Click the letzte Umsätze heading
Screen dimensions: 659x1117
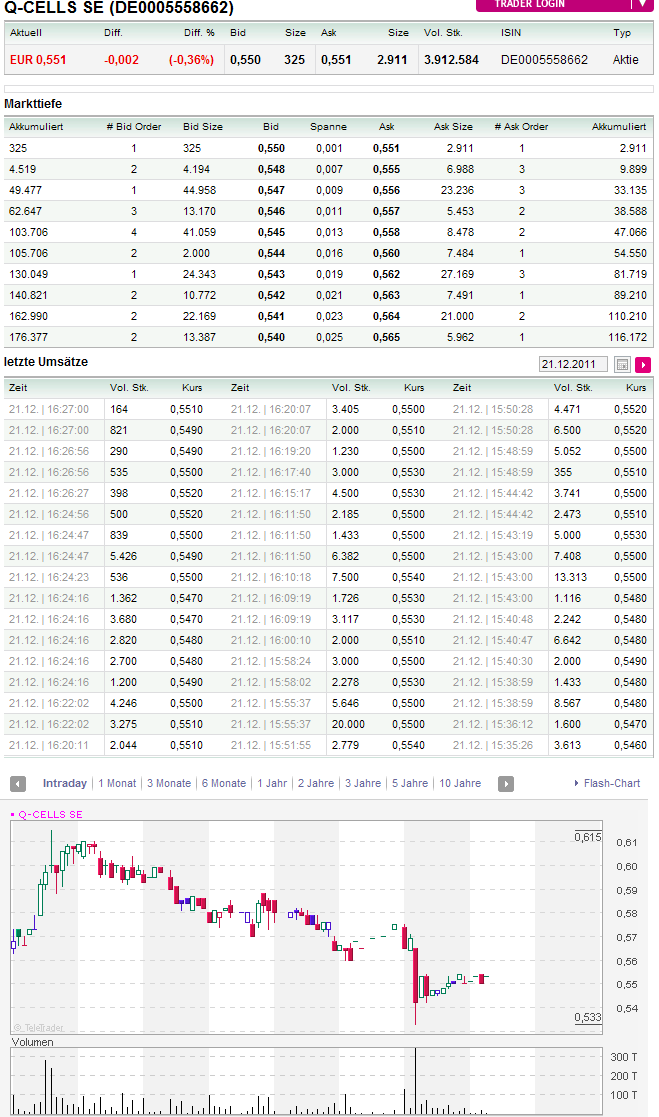[46, 362]
